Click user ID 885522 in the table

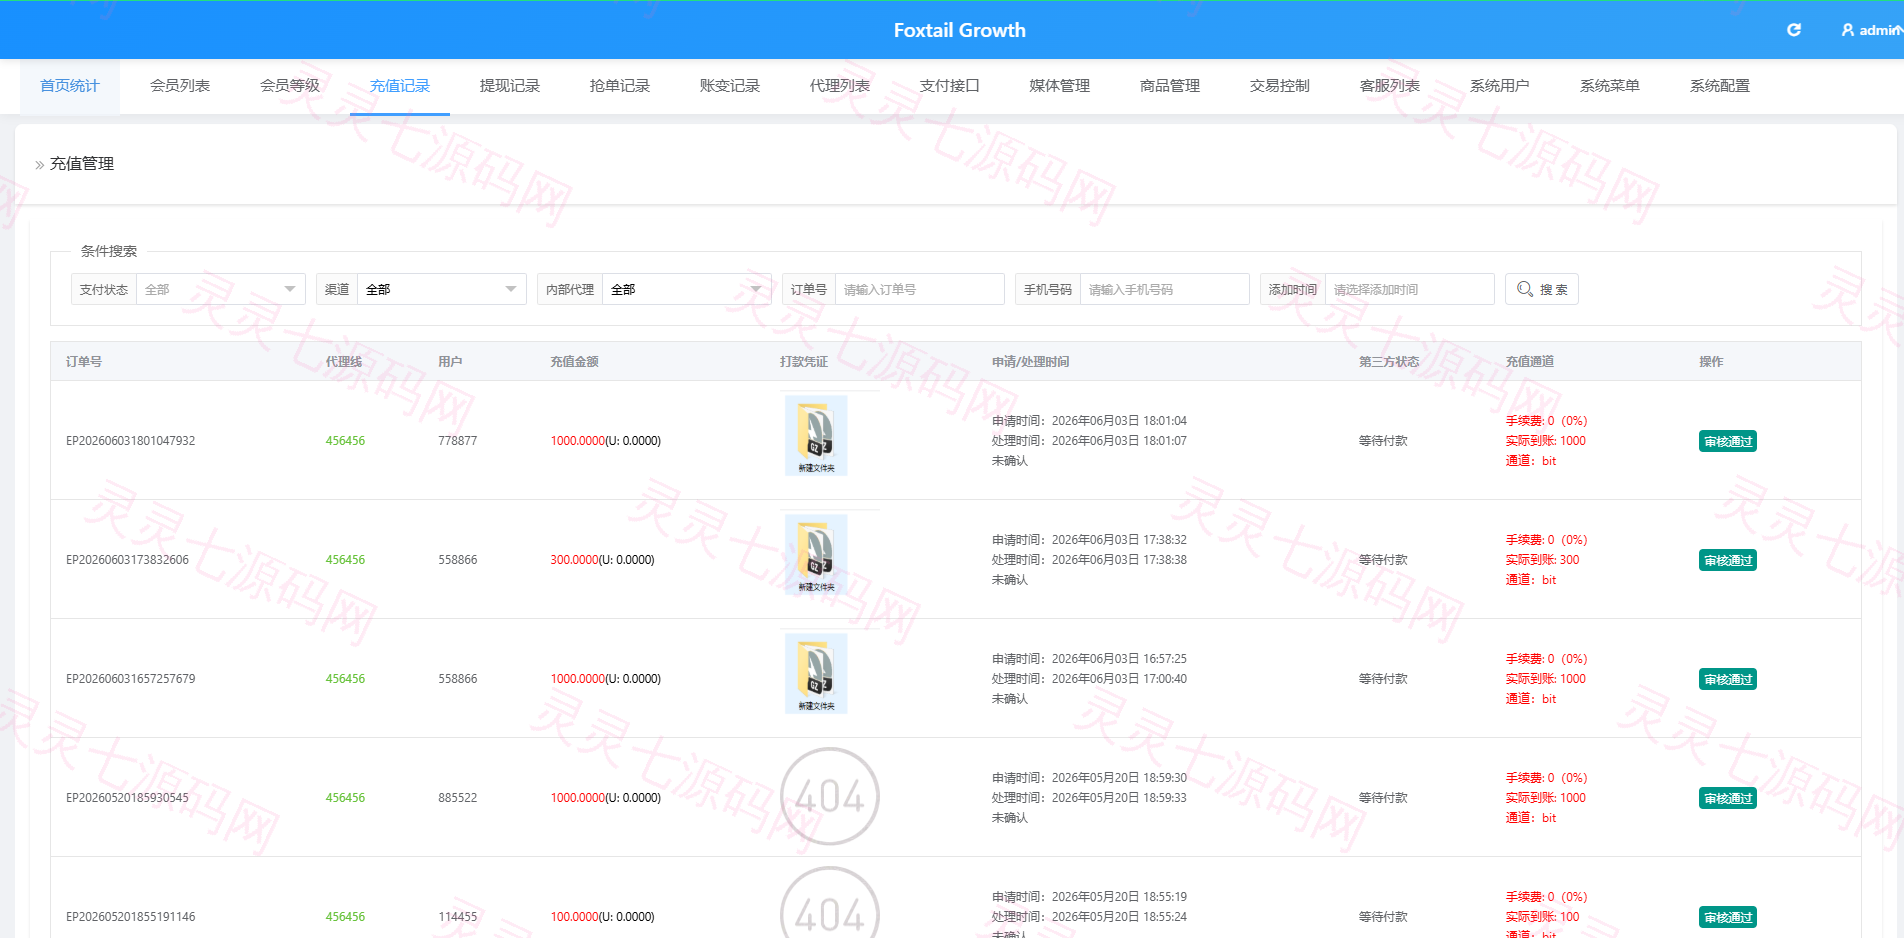pyautogui.click(x=457, y=798)
